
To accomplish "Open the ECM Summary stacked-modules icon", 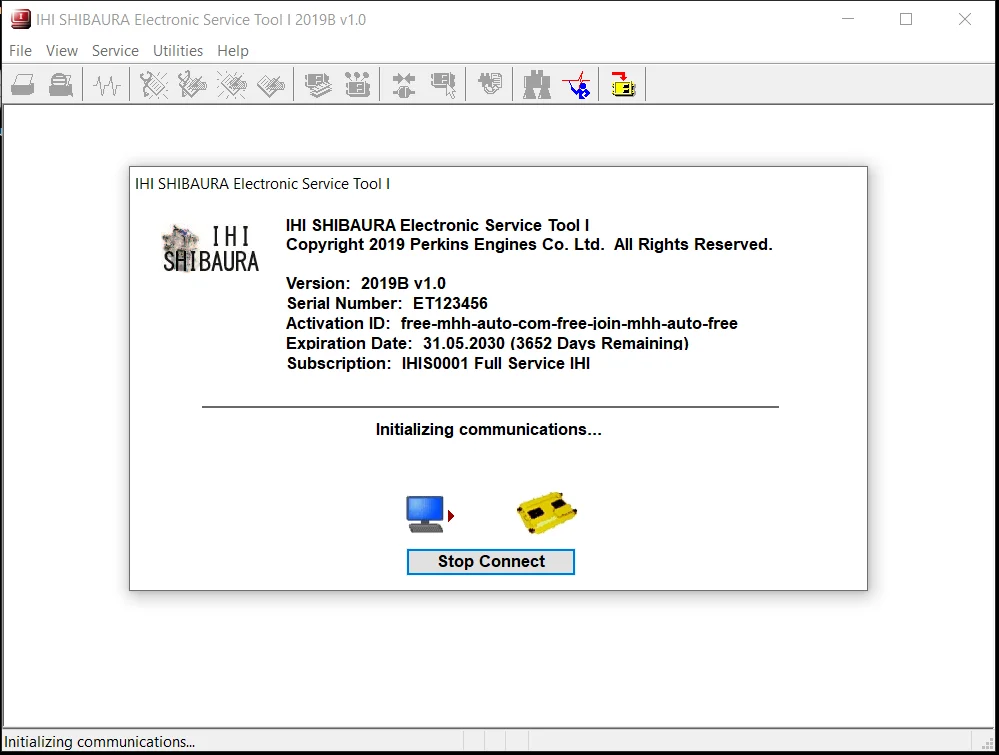I will (318, 85).
